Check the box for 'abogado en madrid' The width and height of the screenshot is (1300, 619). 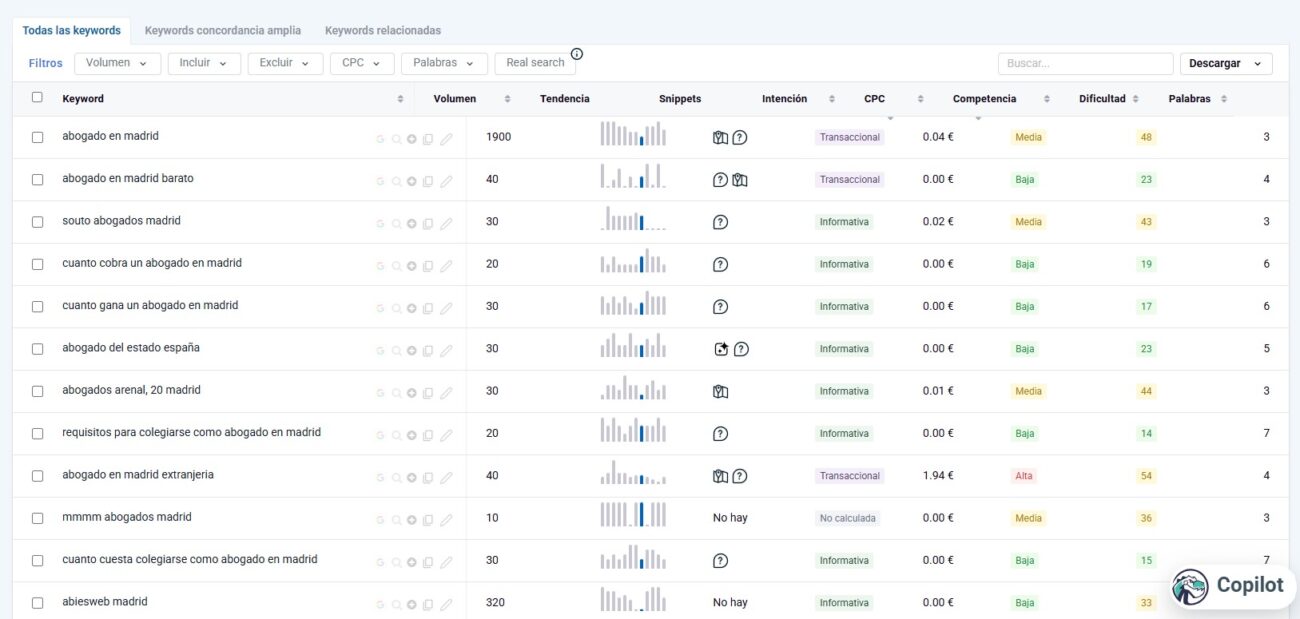[37, 138]
